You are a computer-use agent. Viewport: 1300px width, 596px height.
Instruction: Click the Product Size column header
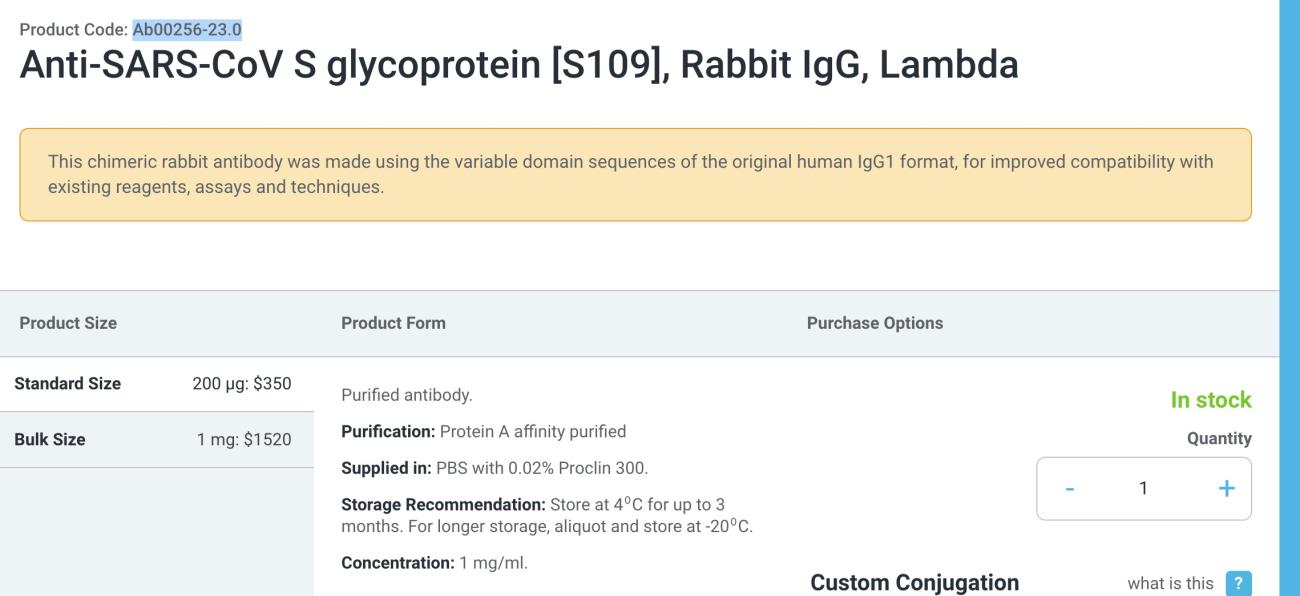pyautogui.click(x=68, y=323)
